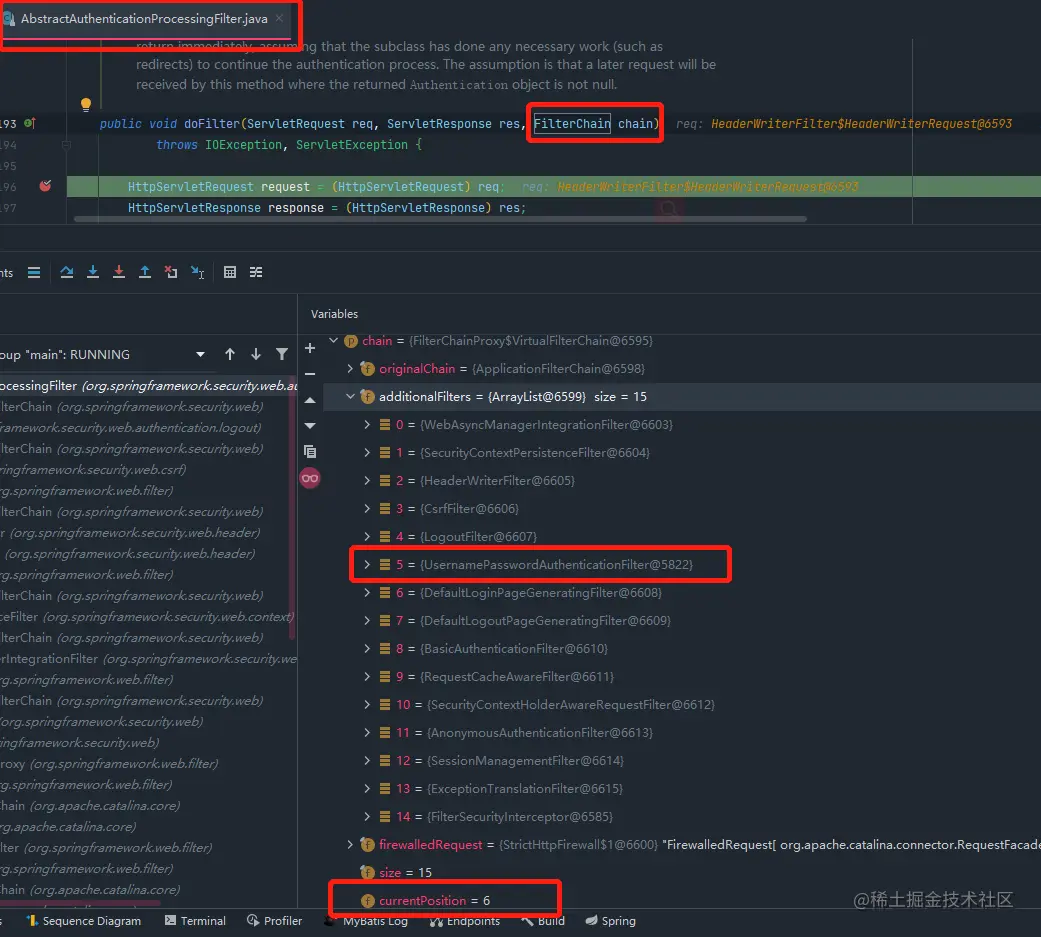Collapse the additionalFilters list node
Image resolution: width=1041 pixels, height=937 pixels.
point(350,396)
